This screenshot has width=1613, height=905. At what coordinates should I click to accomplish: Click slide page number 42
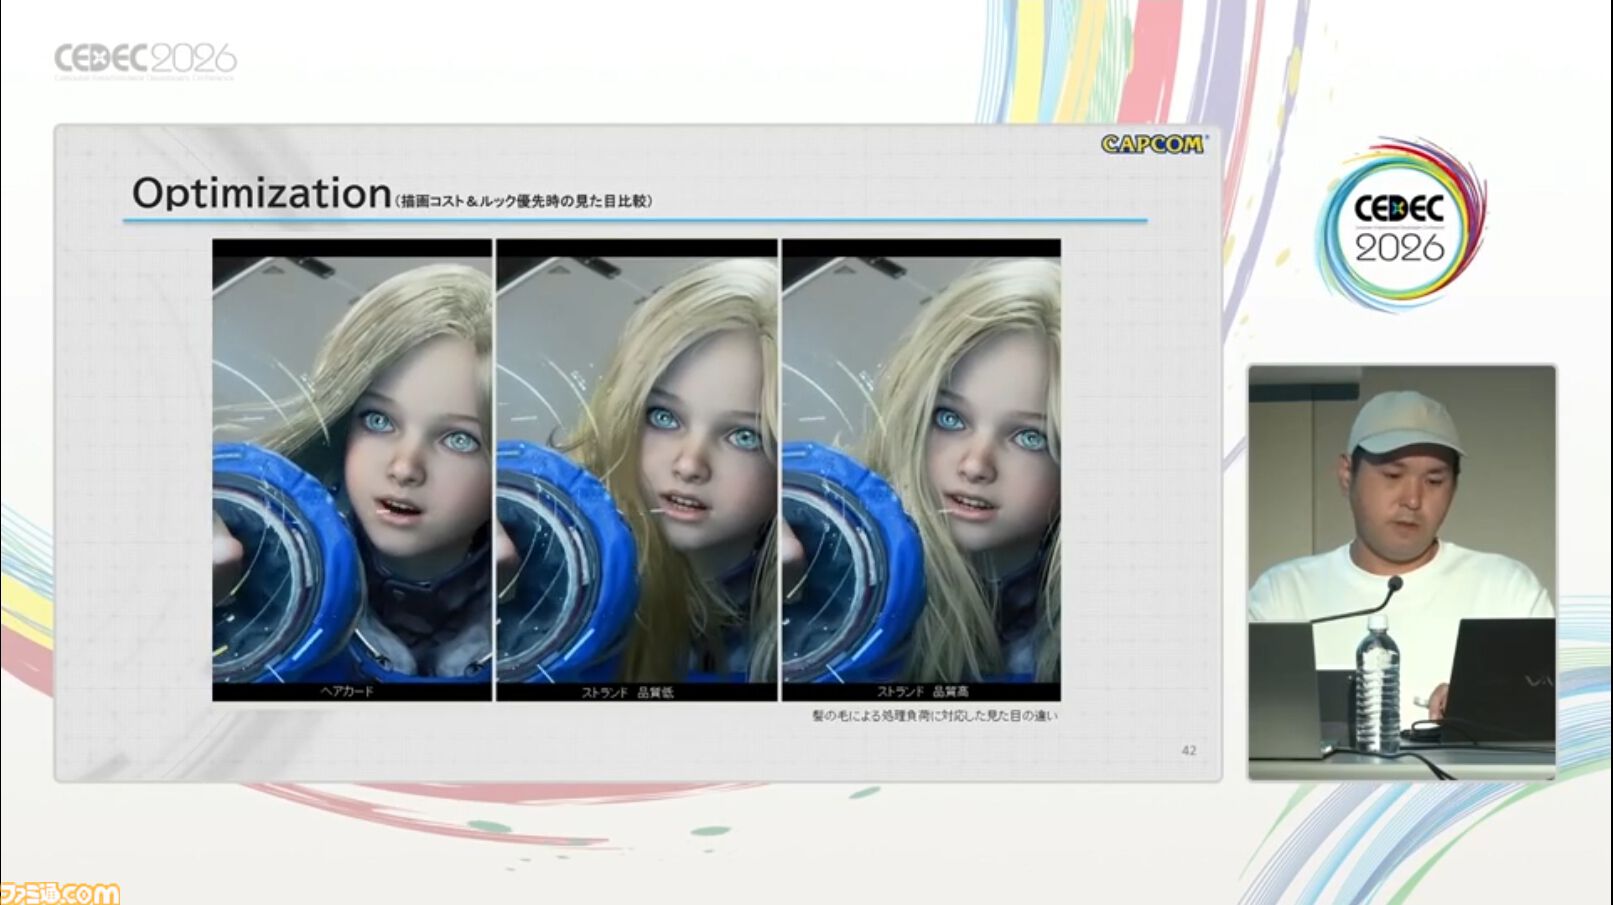1189,750
